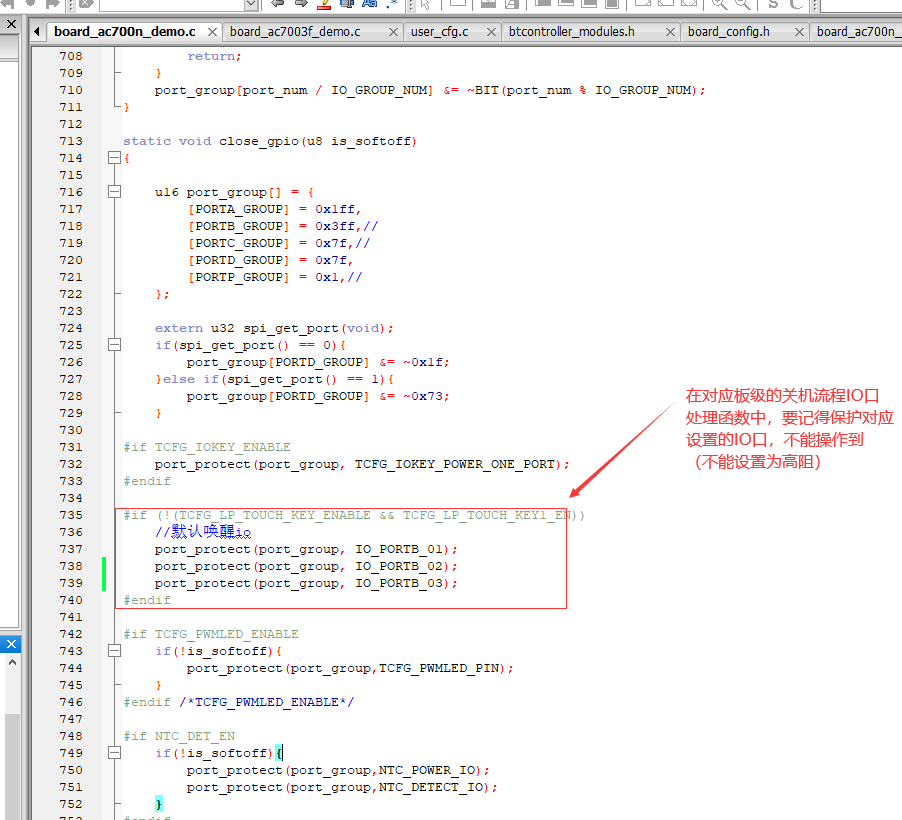The image size is (902, 820).
Task: Close the board_ac700n_demo.c tab
Action: click(x=212, y=32)
